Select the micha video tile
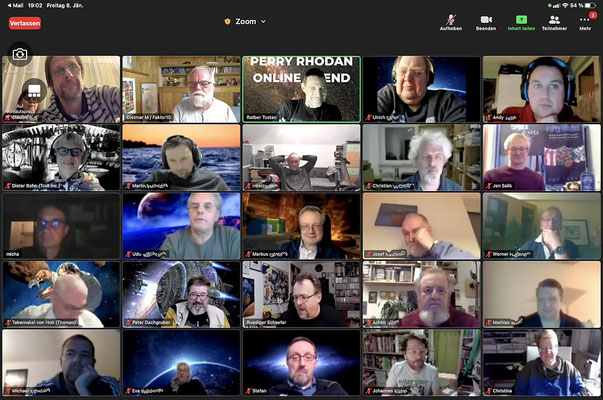Image resolution: width=603 pixels, height=400 pixels. point(61,226)
